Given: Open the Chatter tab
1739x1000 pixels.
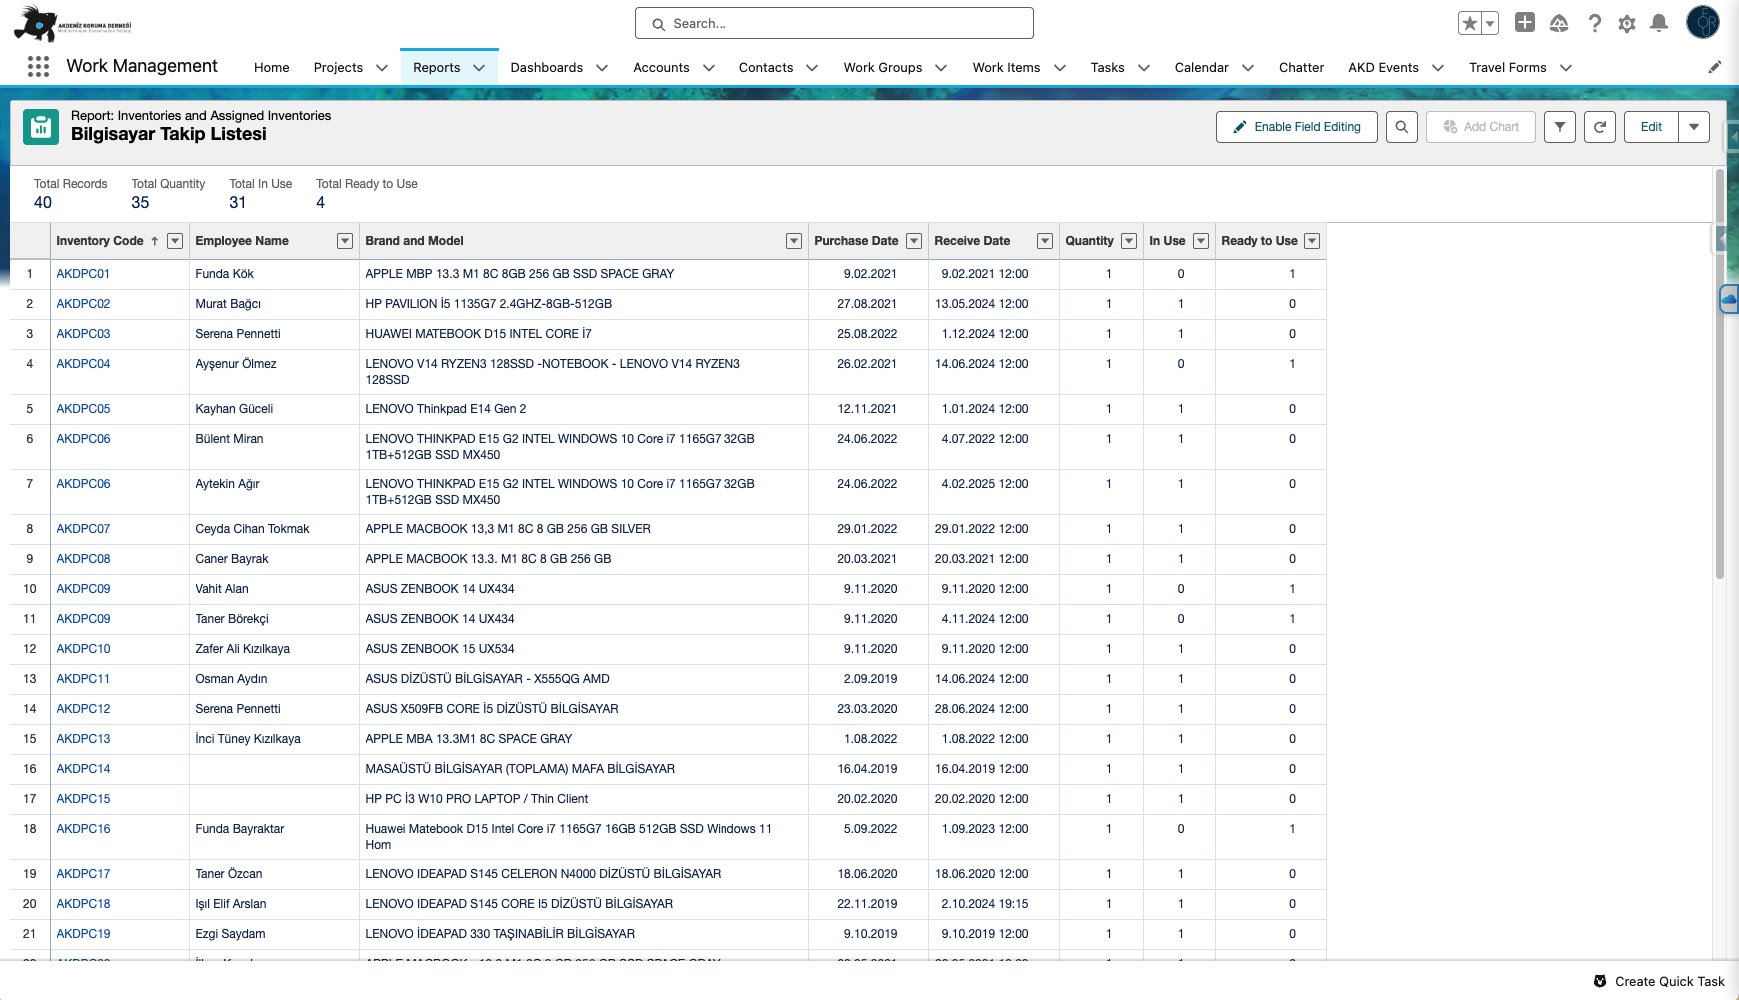Looking at the screenshot, I should point(1301,67).
